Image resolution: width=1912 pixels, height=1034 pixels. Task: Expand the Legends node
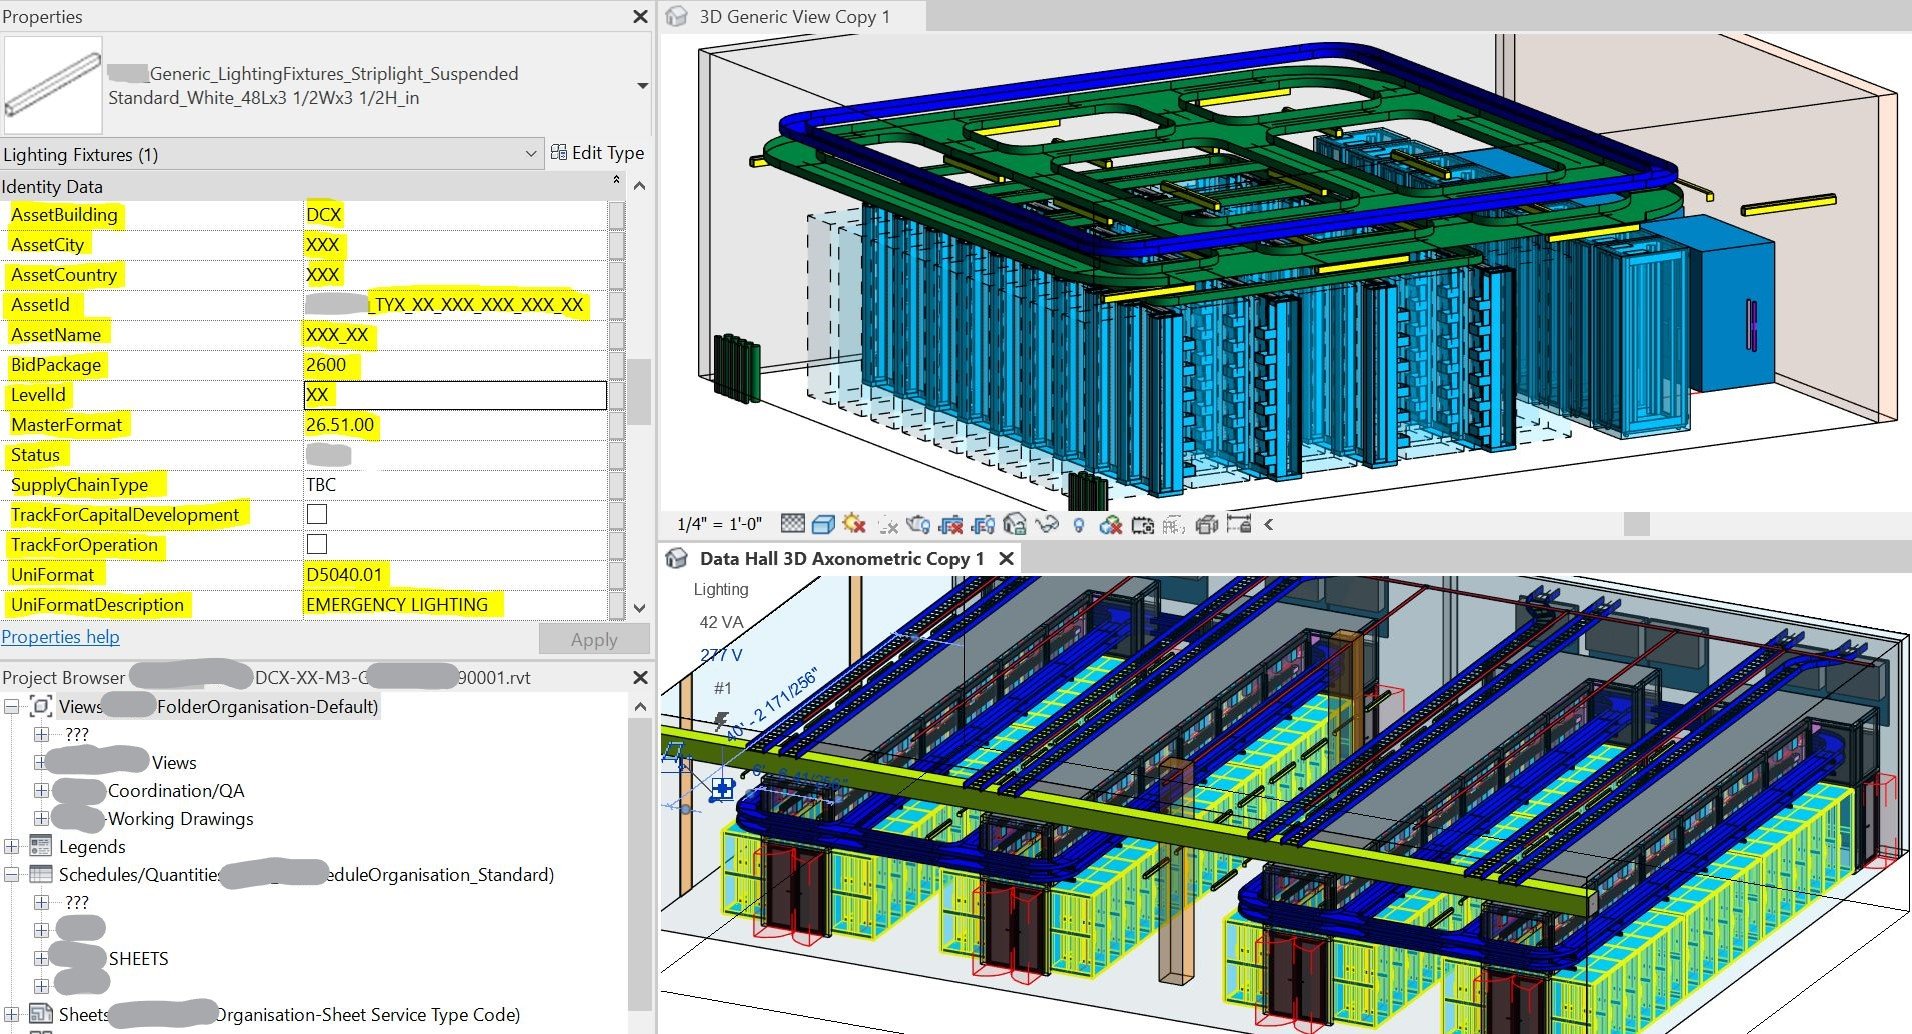click(x=12, y=846)
